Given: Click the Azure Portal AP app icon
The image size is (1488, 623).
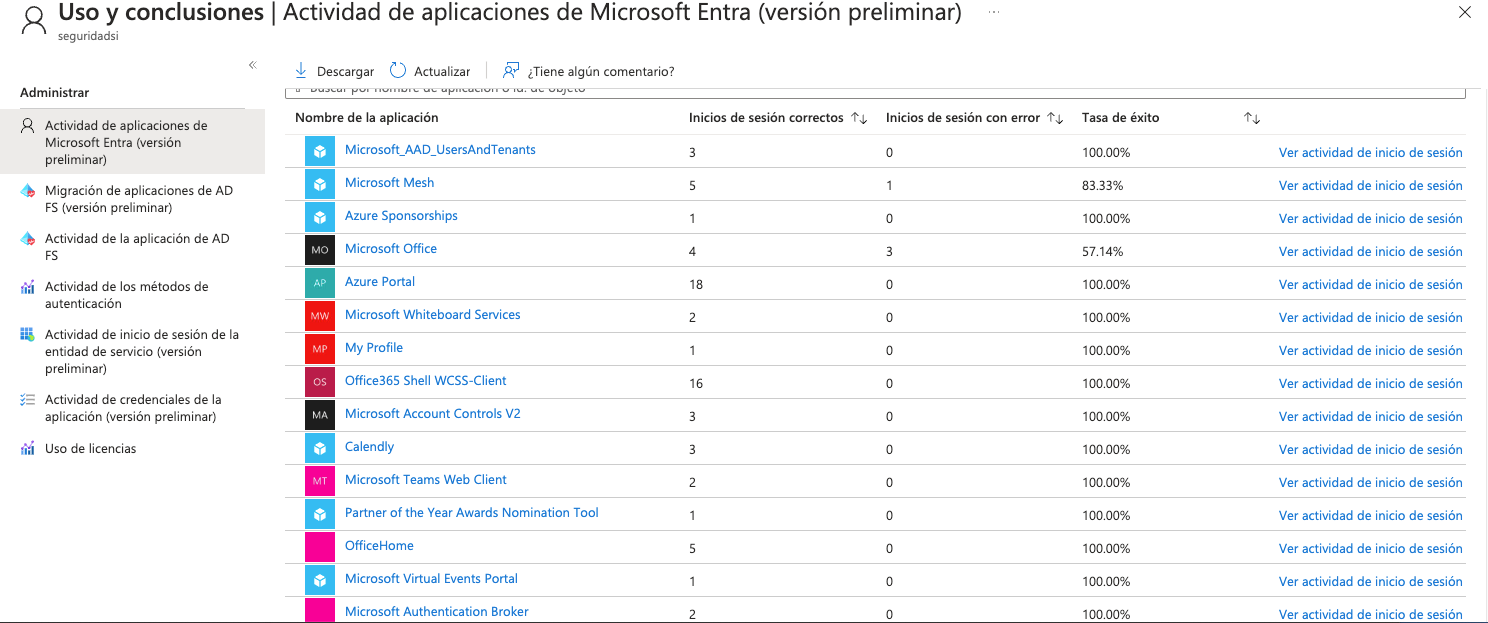Looking at the screenshot, I should pyautogui.click(x=320, y=283).
